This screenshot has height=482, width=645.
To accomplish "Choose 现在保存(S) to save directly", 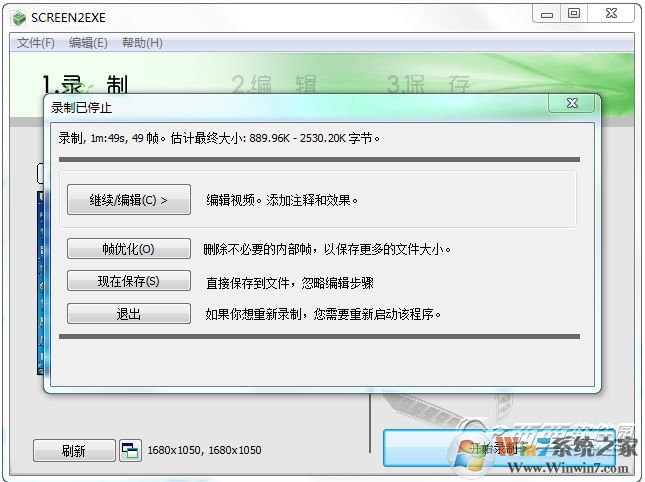I will tap(129, 280).
